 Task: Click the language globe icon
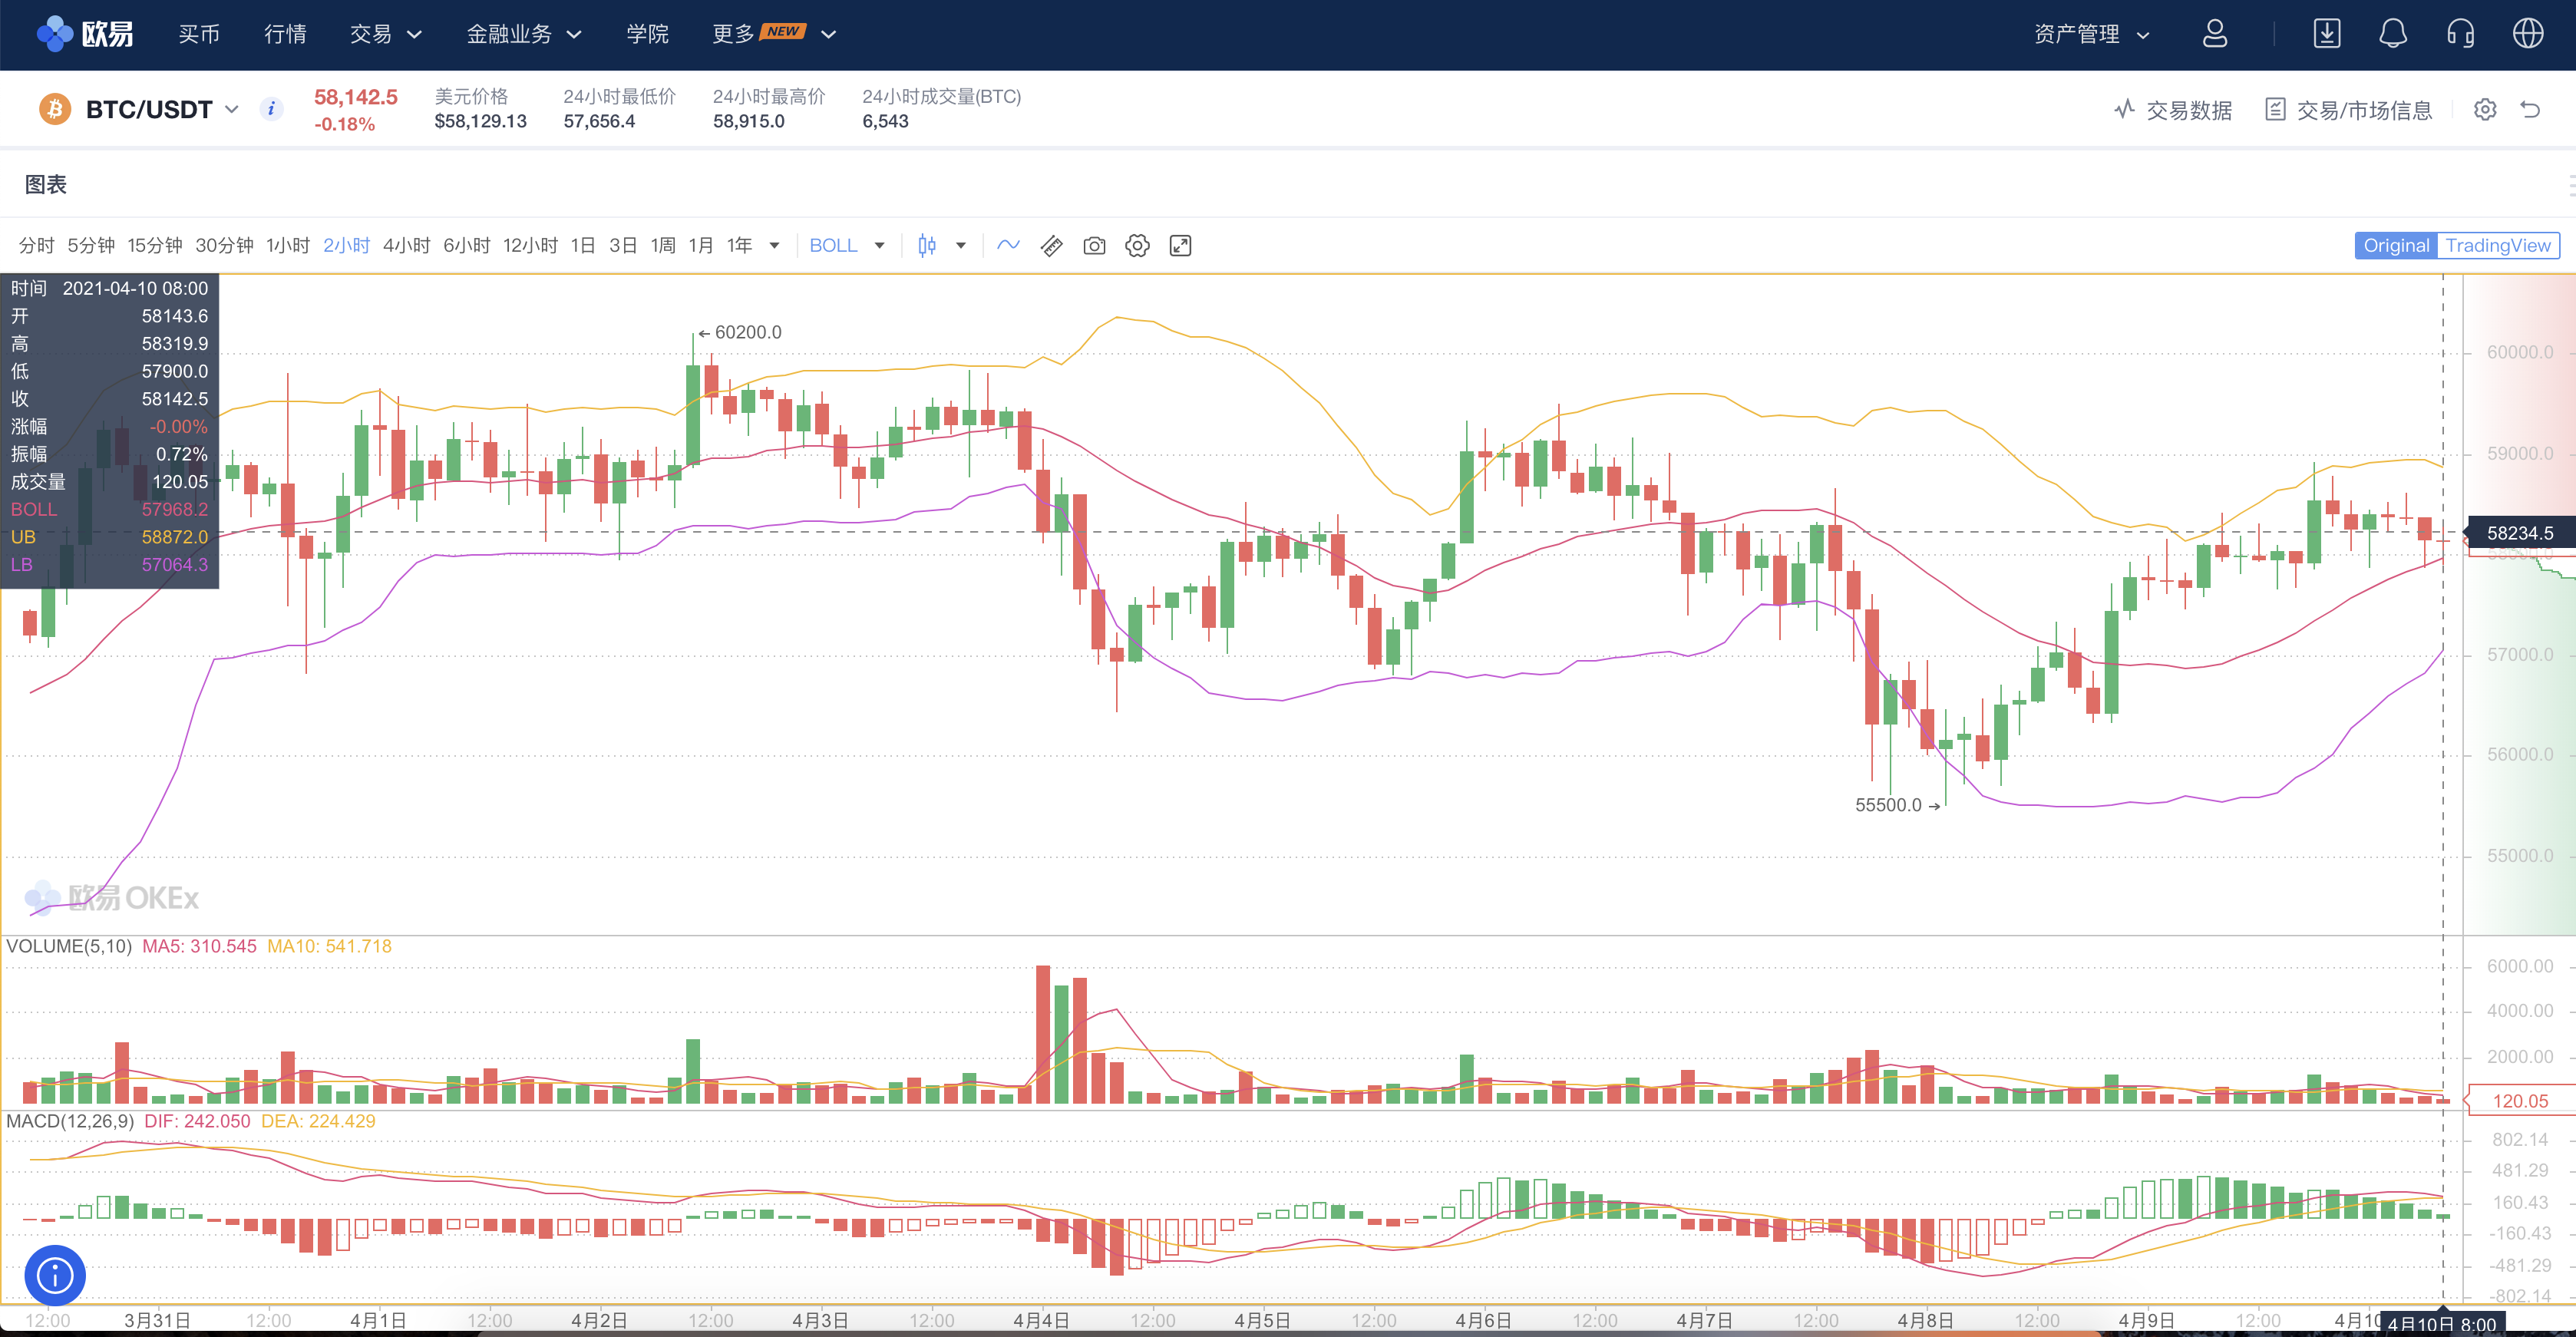tap(2528, 34)
